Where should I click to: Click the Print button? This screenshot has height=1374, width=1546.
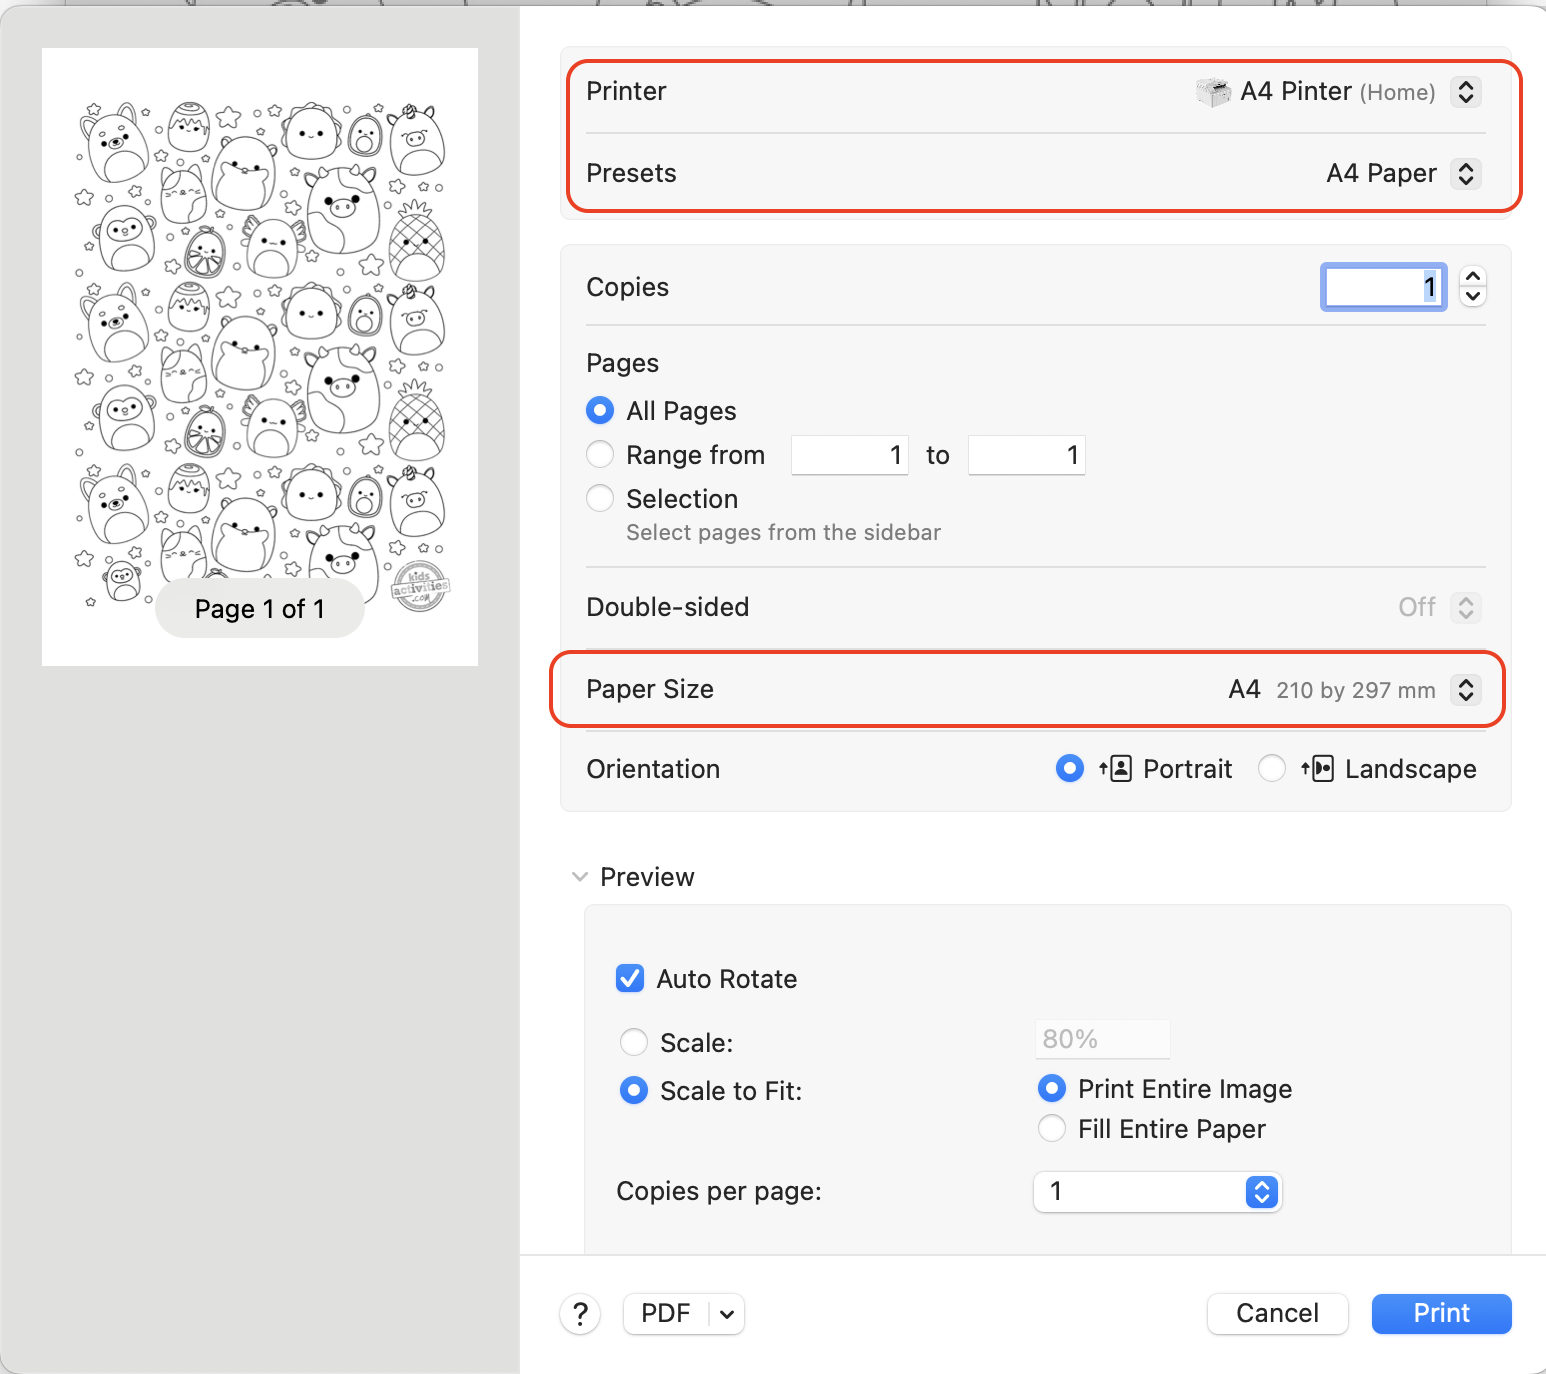1441,1314
